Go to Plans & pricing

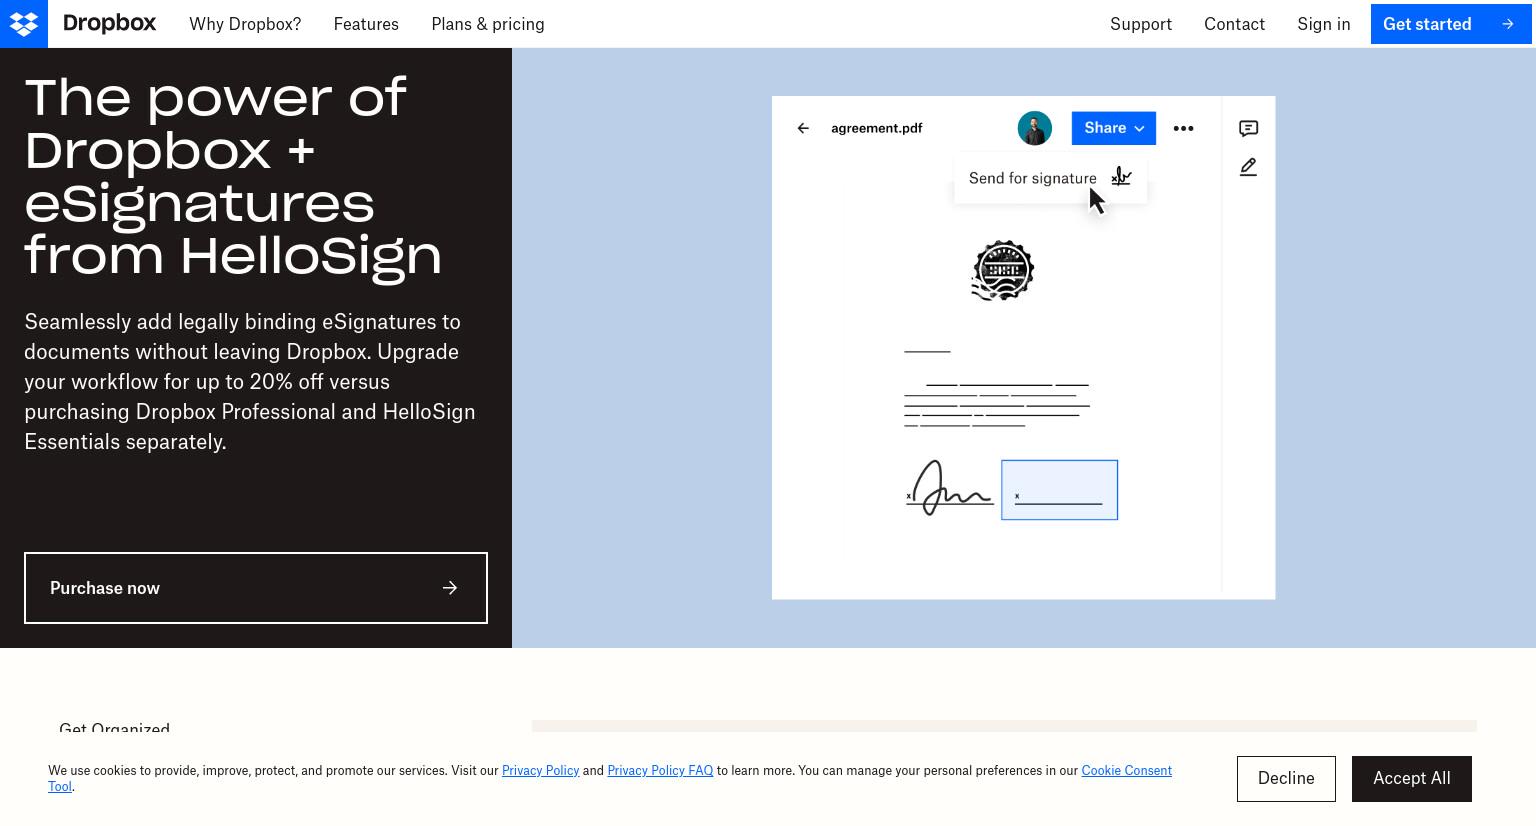(x=488, y=24)
